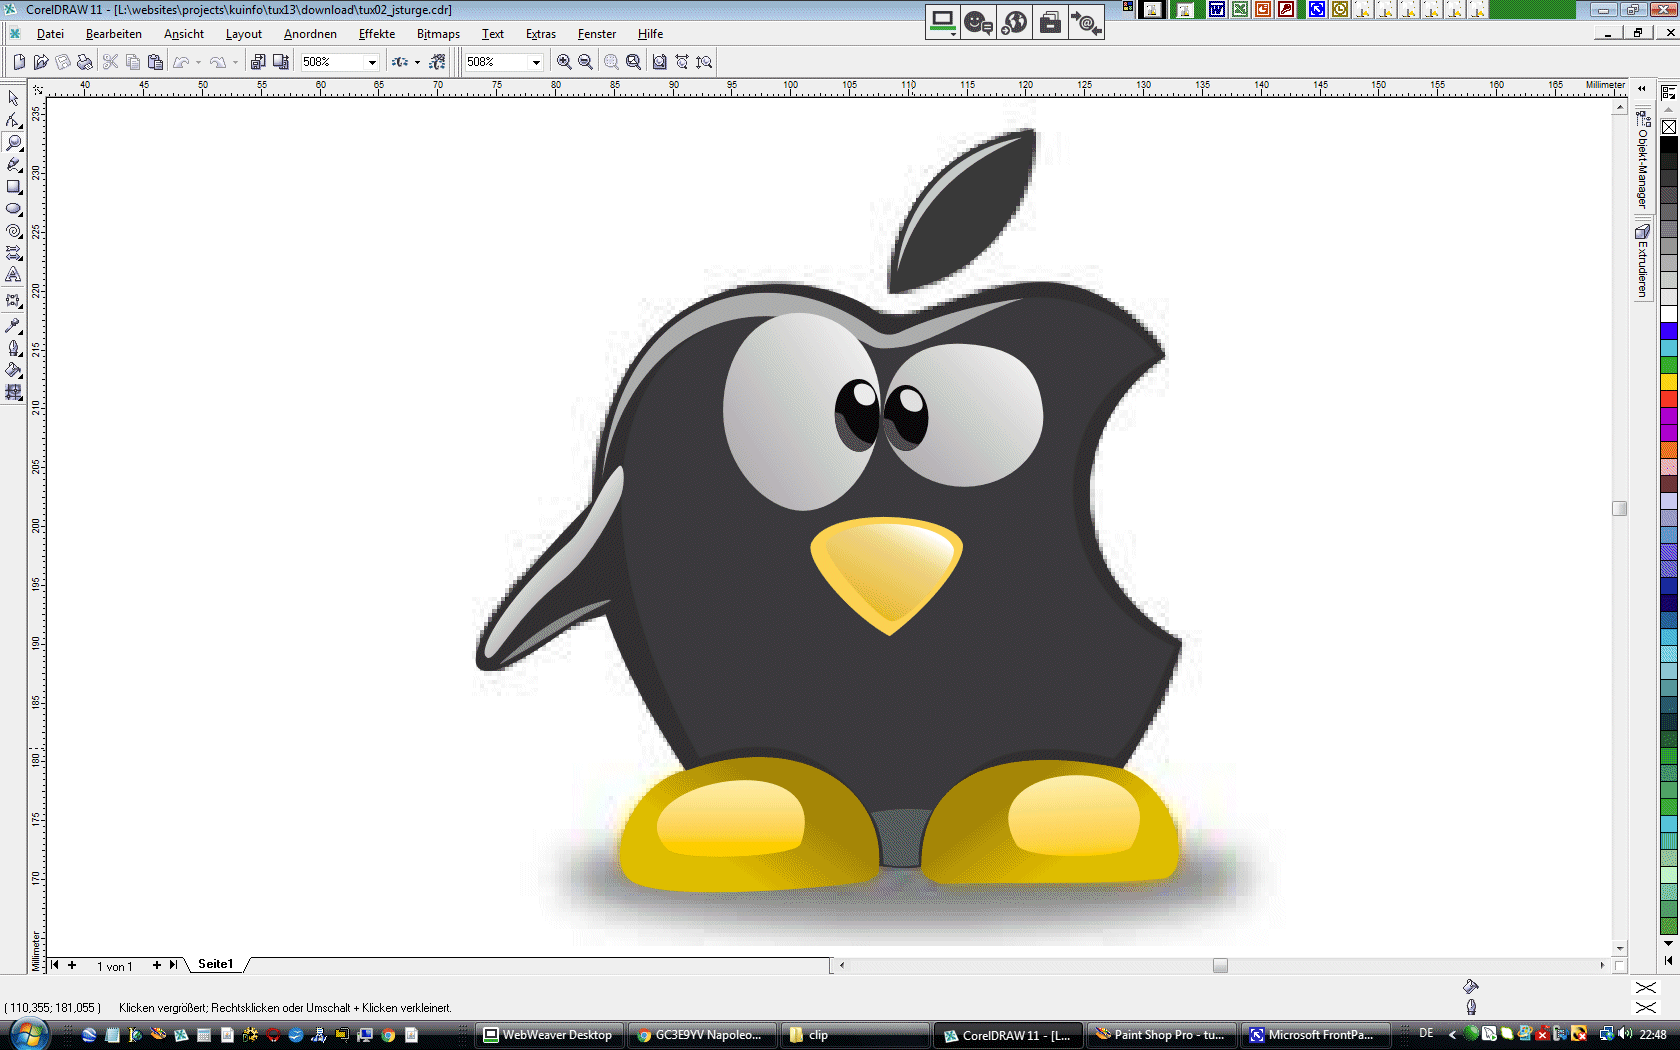
Task: Select the Zoom tool in toolbox
Action: [x=13, y=142]
